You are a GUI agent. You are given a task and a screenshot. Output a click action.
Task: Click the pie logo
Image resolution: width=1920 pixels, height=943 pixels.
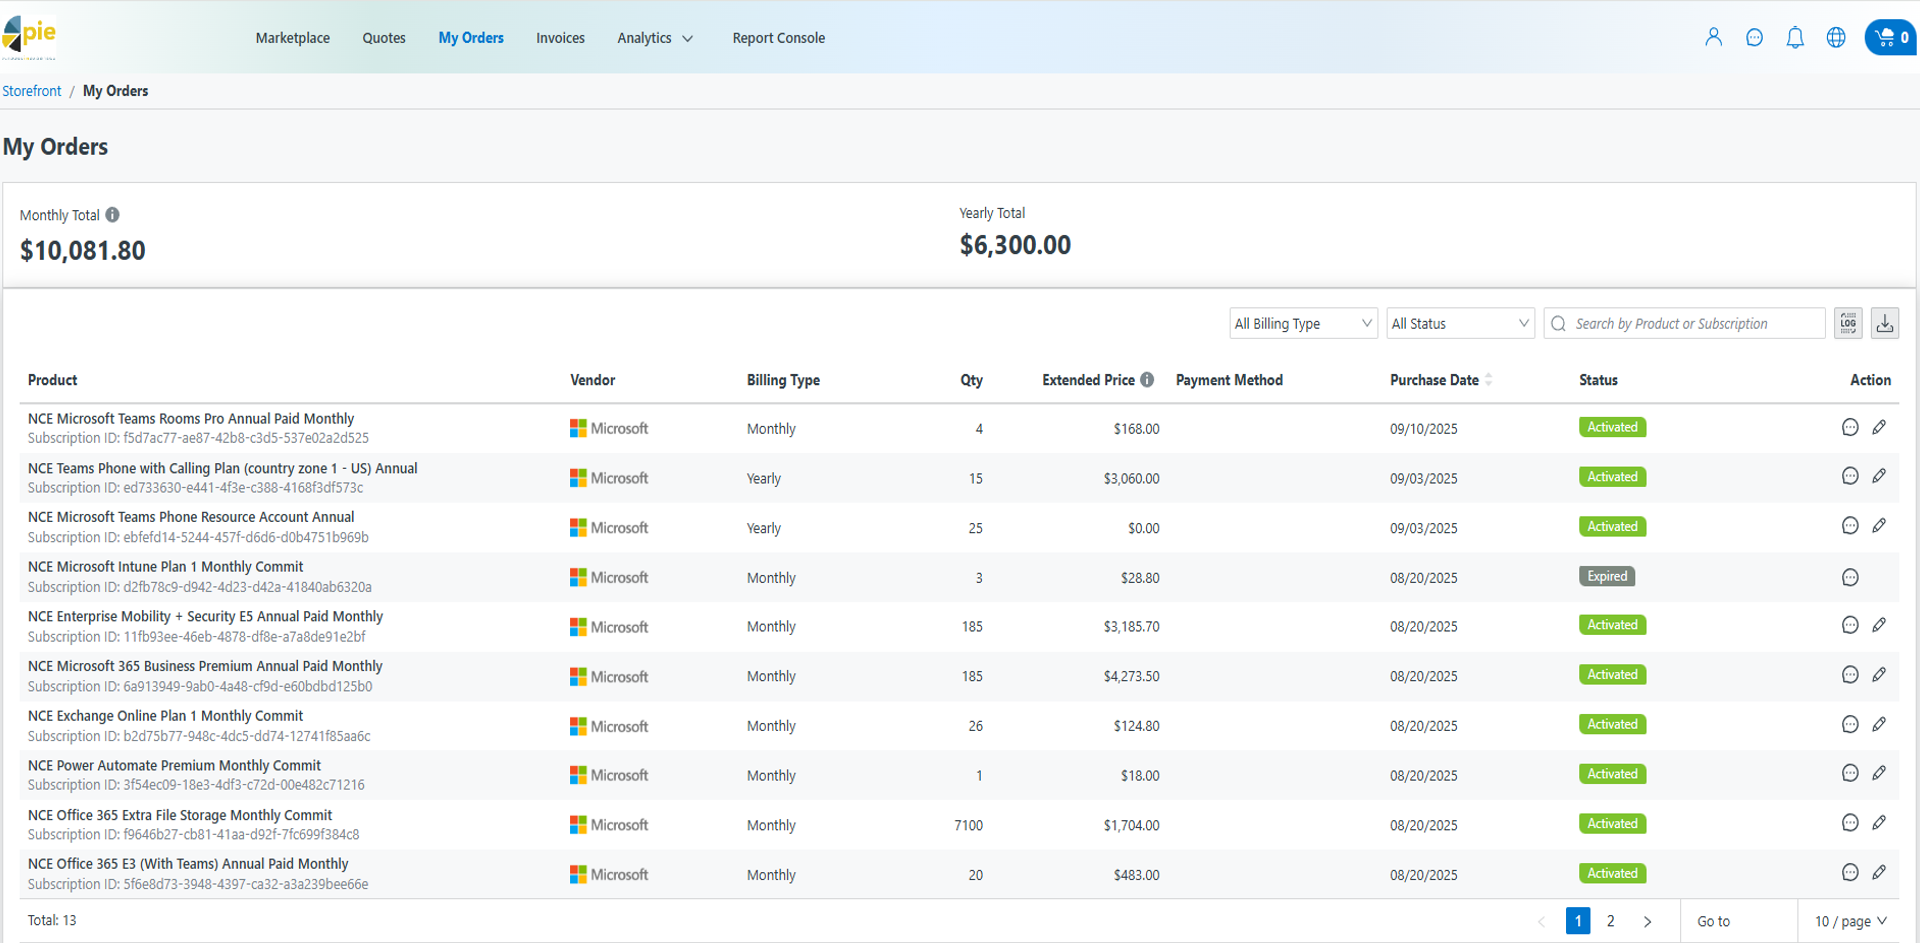click(30, 36)
